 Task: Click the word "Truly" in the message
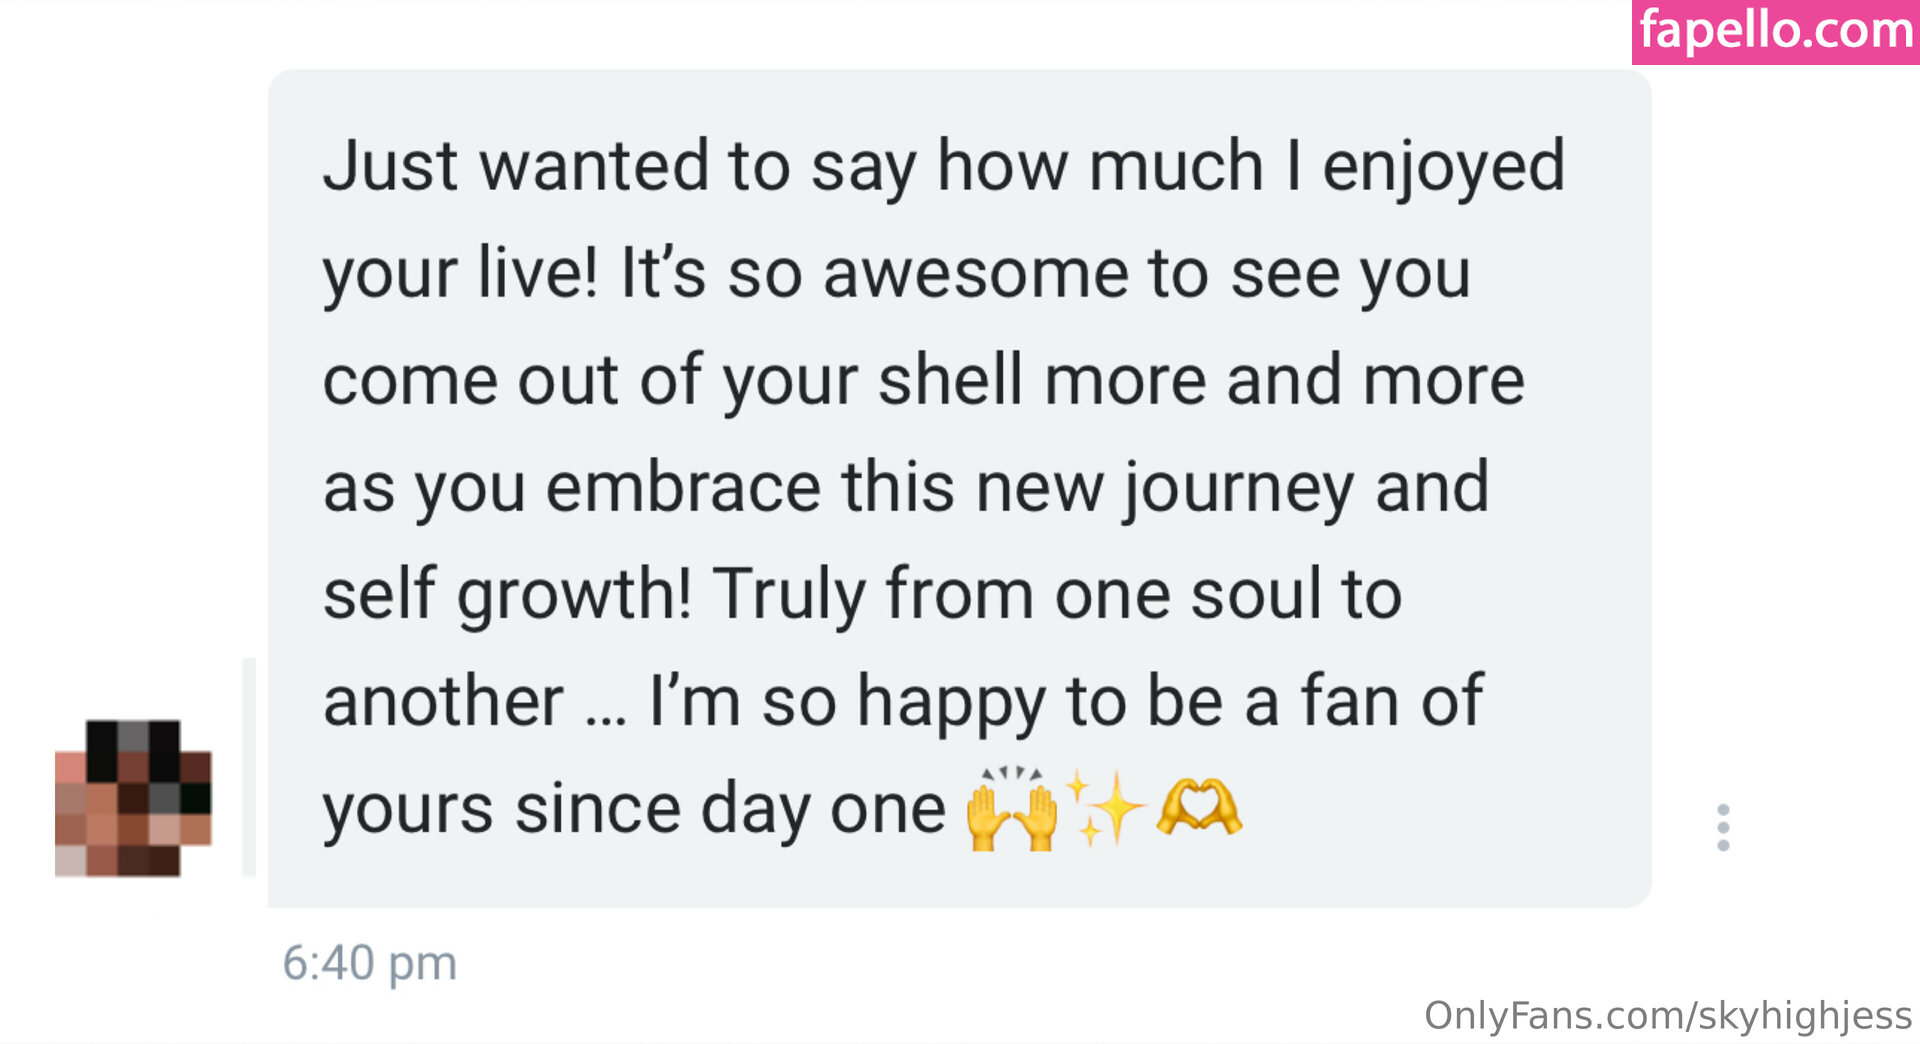[788, 595]
